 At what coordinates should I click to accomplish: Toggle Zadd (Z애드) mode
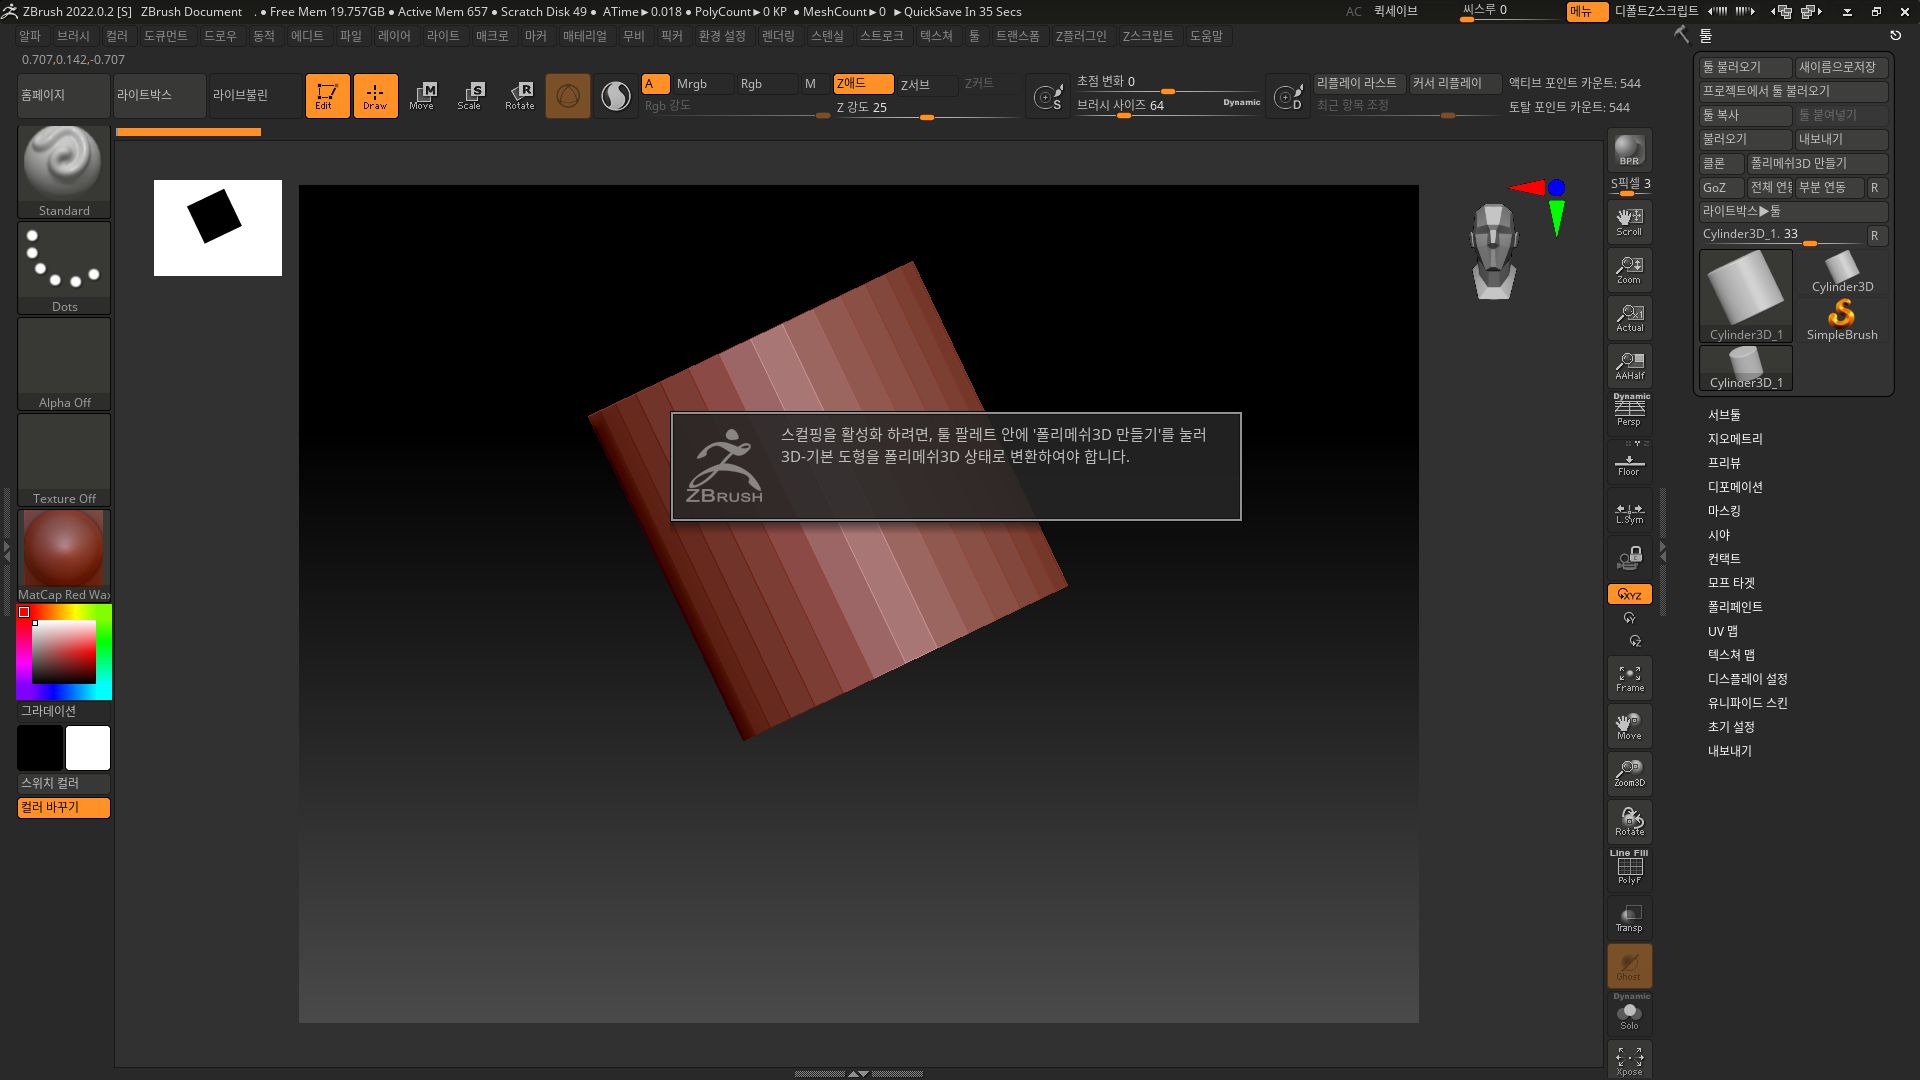point(863,84)
